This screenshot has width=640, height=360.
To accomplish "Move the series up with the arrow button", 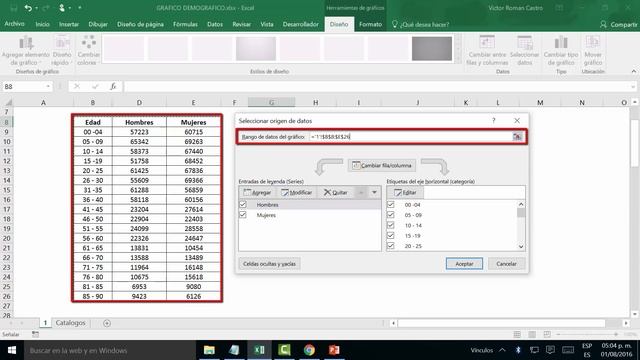I will pos(361,192).
